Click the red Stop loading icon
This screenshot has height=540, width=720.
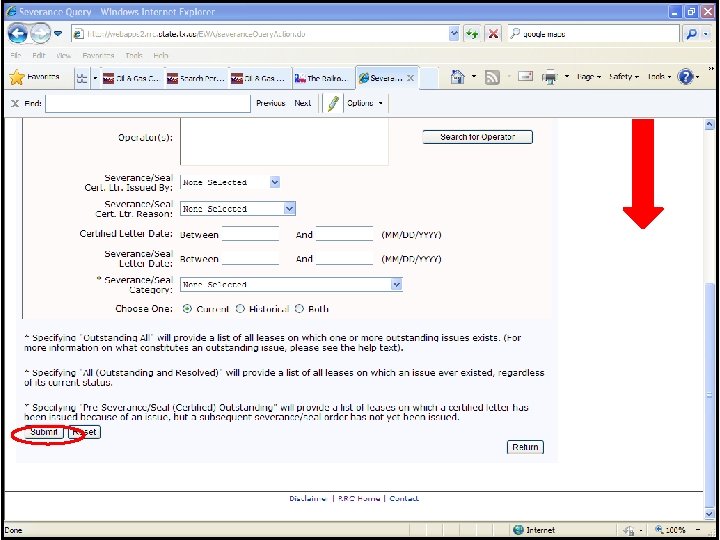point(493,34)
